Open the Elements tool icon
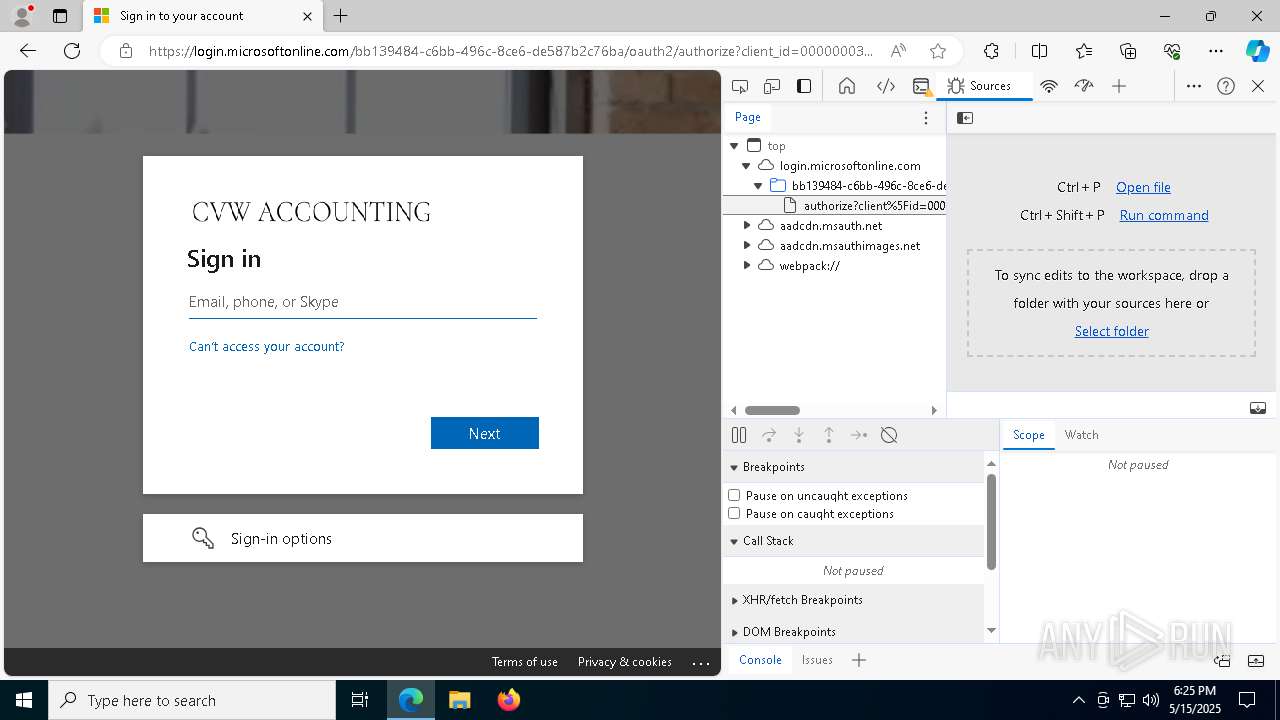Screen dimensions: 1280x720 pyautogui.click(x=886, y=86)
